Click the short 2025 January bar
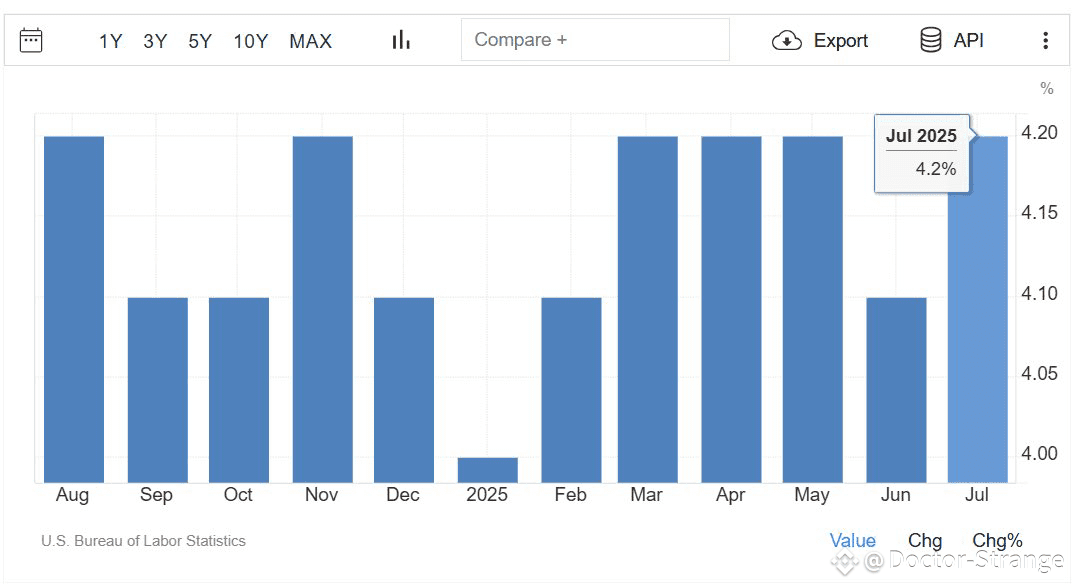This screenshot has width=1072, height=587. [x=487, y=470]
